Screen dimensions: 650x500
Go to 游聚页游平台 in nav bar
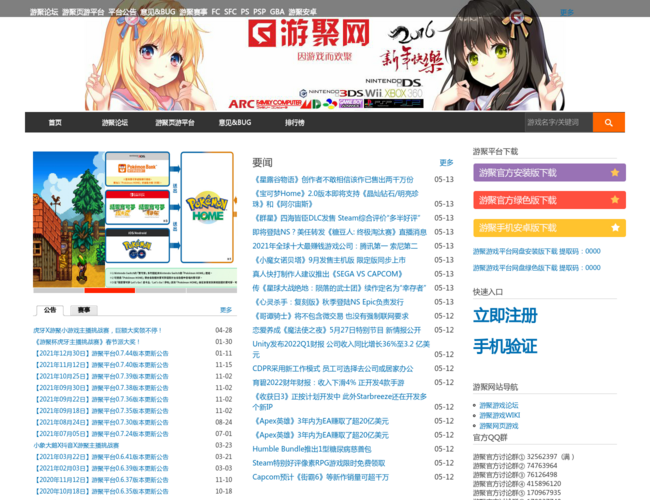174,123
